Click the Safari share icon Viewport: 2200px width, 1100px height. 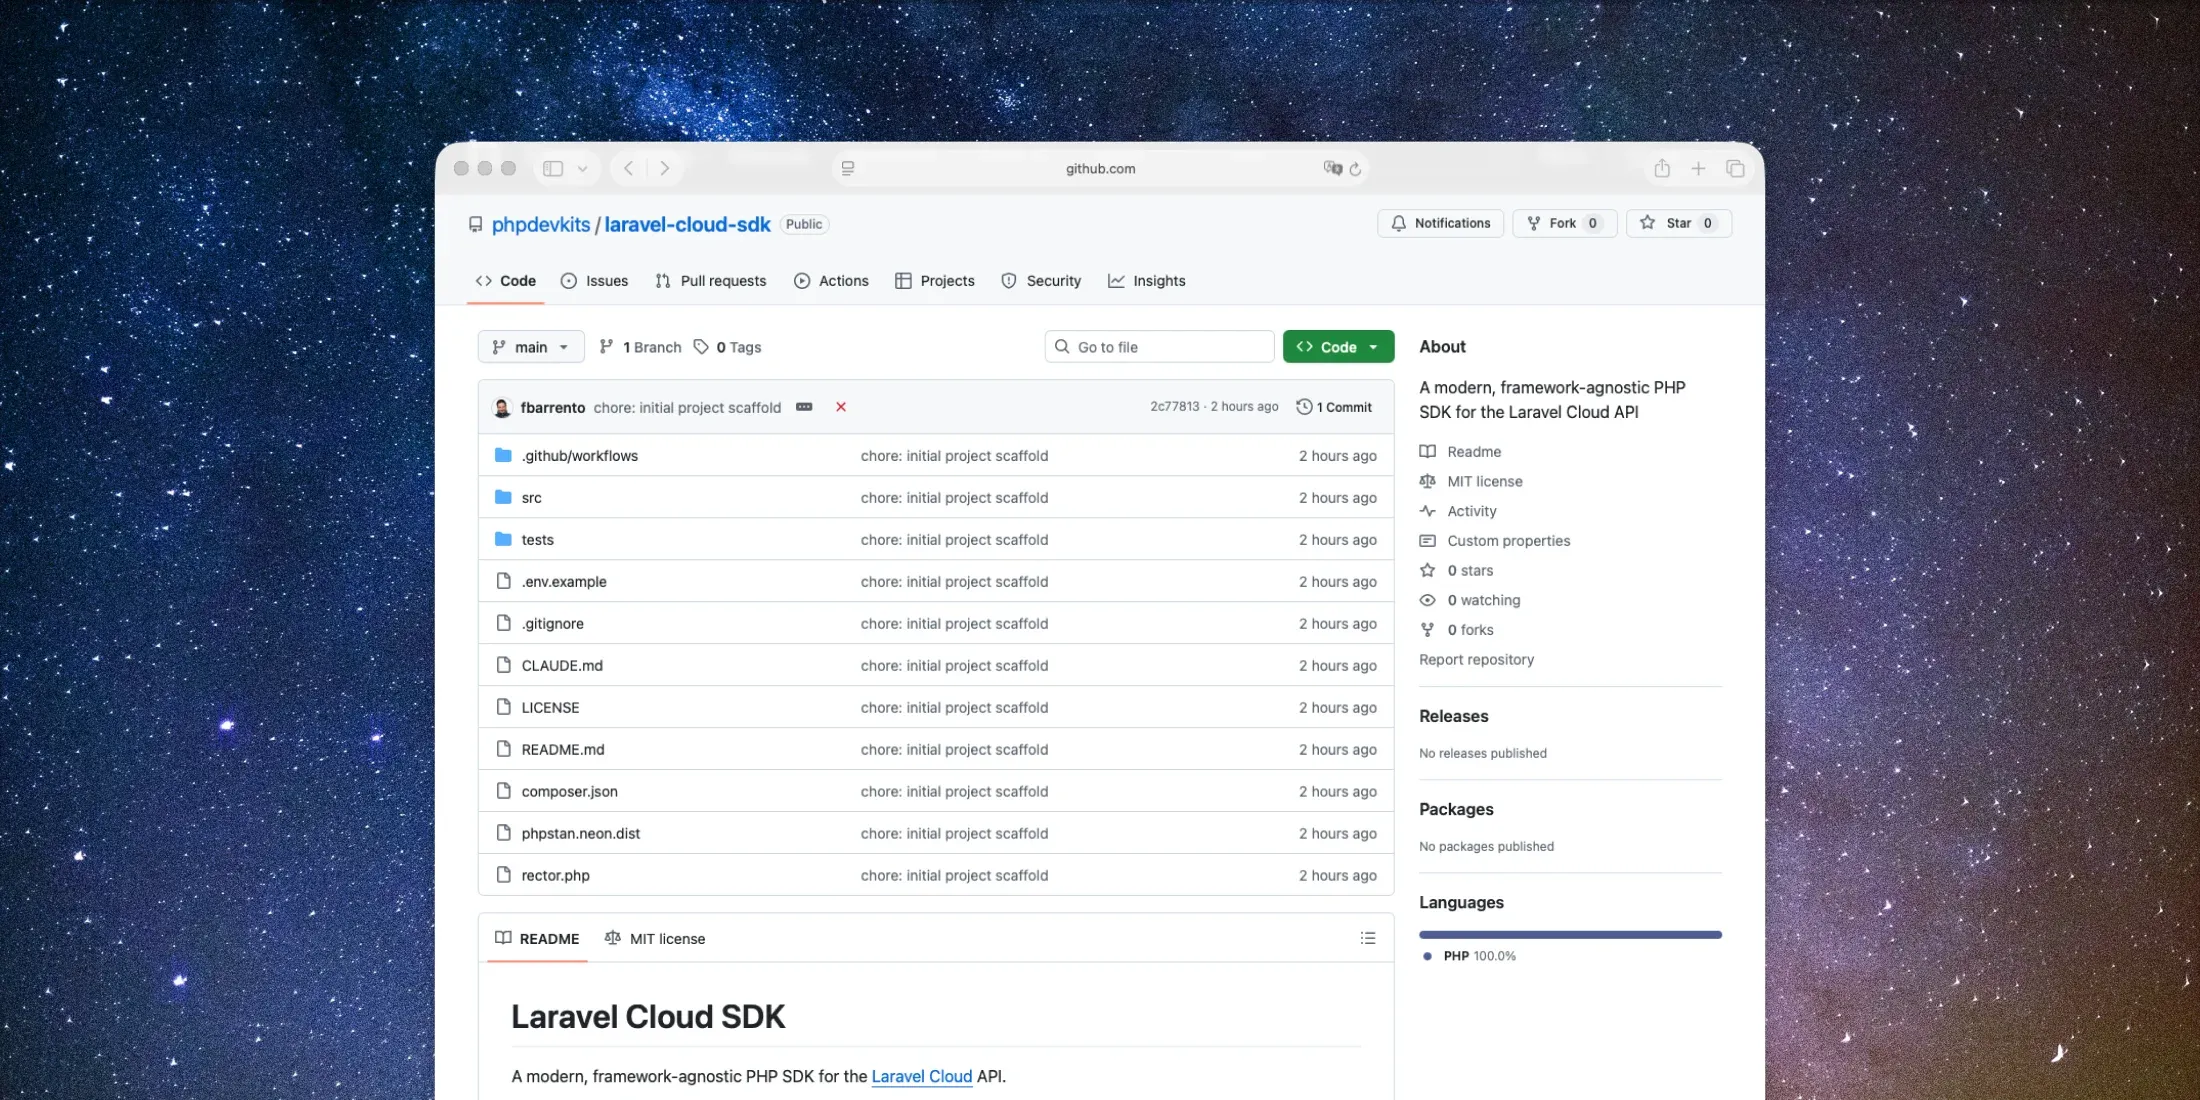1661,168
